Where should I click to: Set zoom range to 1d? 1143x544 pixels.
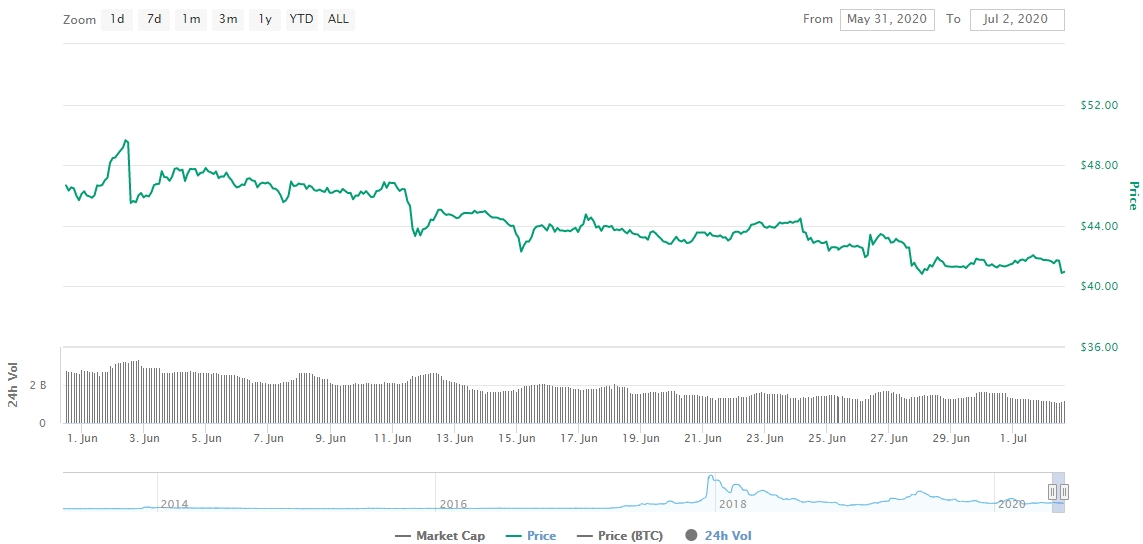coord(117,20)
